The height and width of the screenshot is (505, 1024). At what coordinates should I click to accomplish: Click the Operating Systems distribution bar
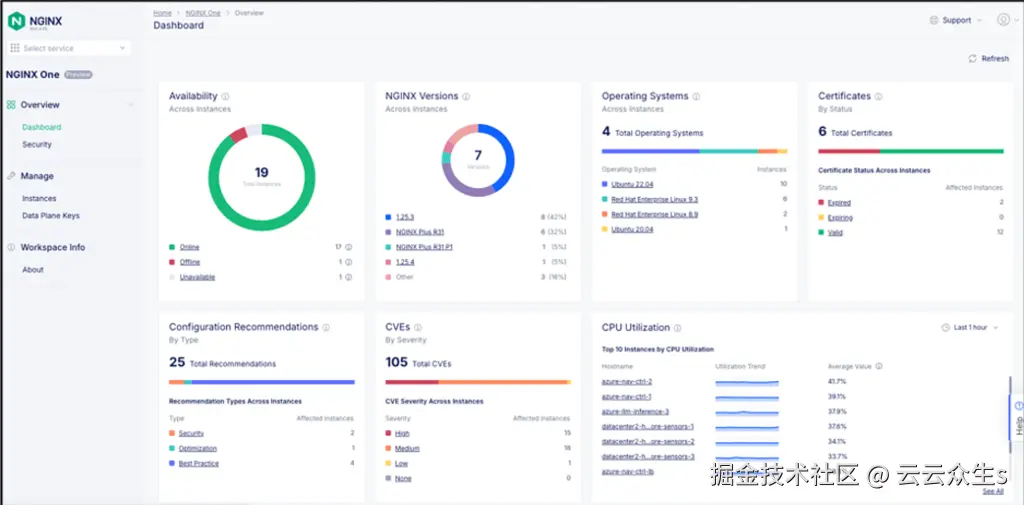694,151
